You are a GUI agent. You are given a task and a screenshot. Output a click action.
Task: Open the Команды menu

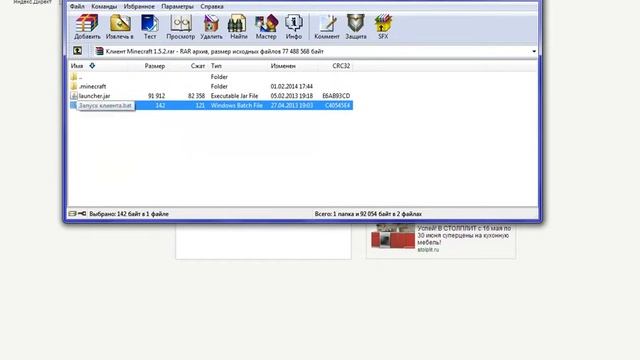pos(104,7)
